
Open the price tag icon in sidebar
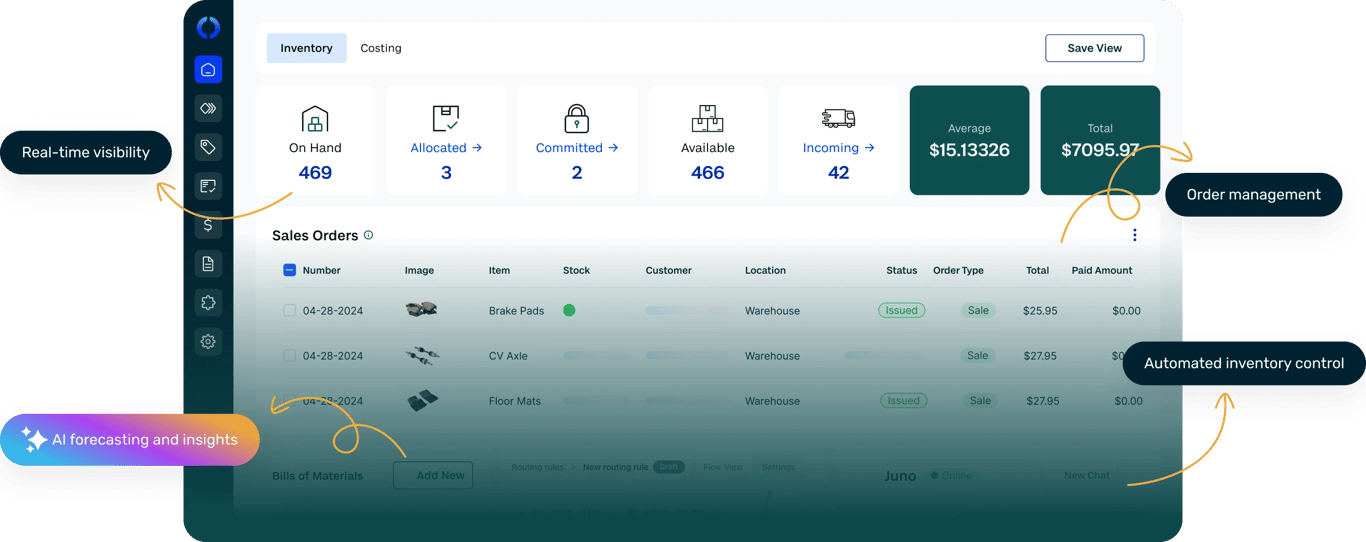pyautogui.click(x=208, y=147)
